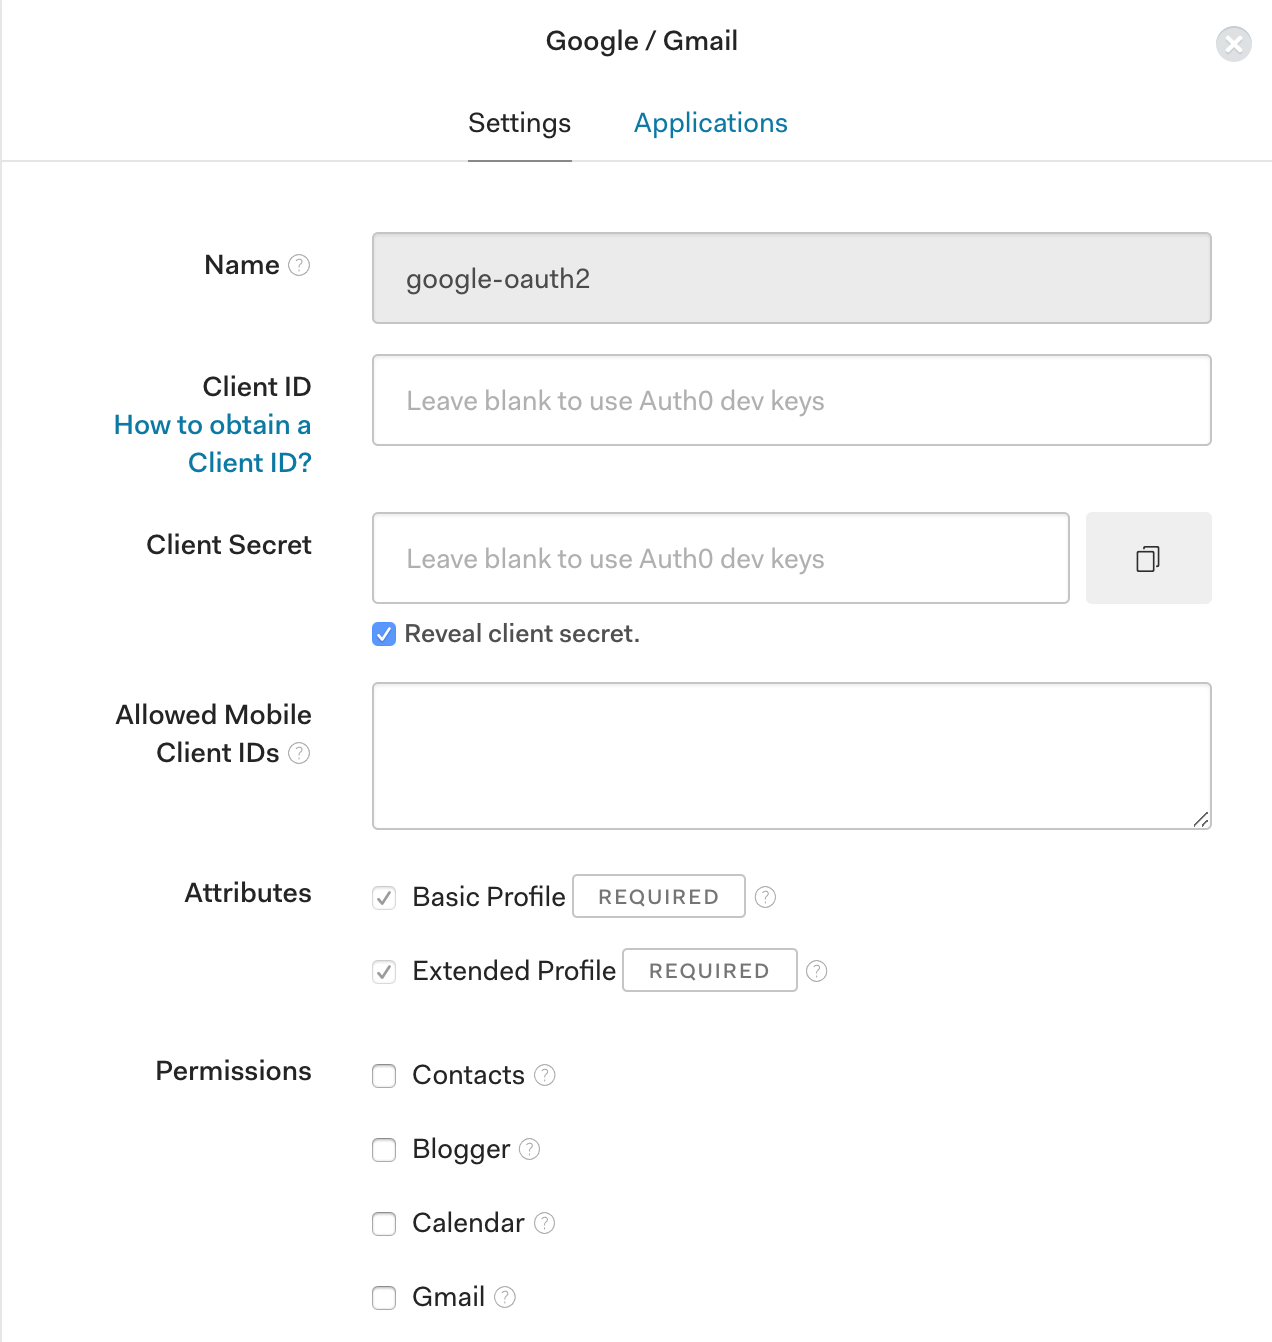
Task: Open help icon beside Contacts permission
Action: tap(544, 1075)
